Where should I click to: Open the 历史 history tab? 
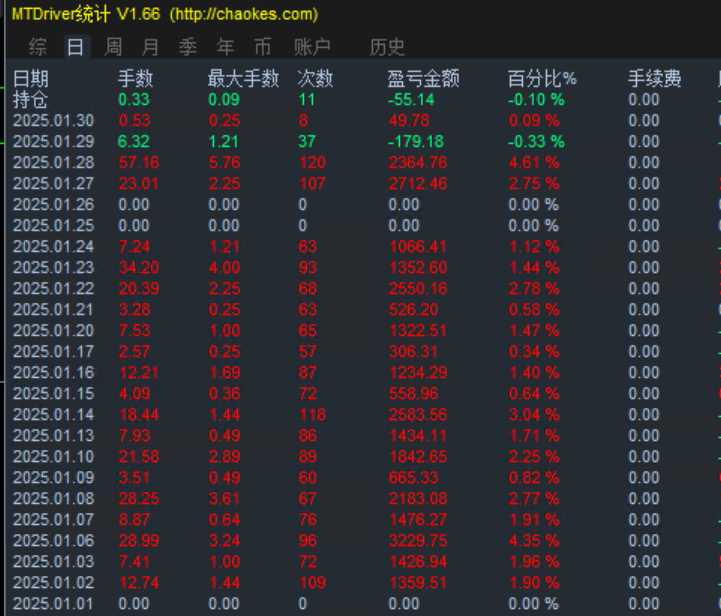(387, 47)
